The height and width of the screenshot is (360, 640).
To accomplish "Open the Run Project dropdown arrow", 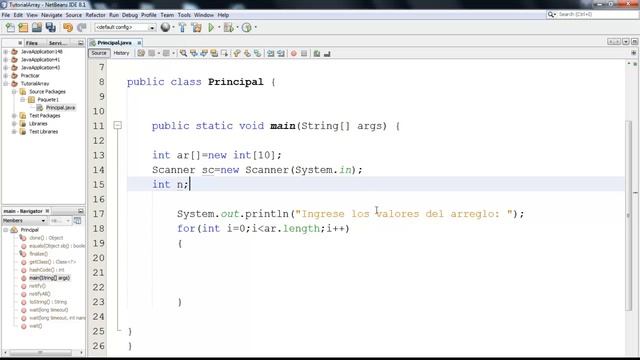I will [219, 27].
